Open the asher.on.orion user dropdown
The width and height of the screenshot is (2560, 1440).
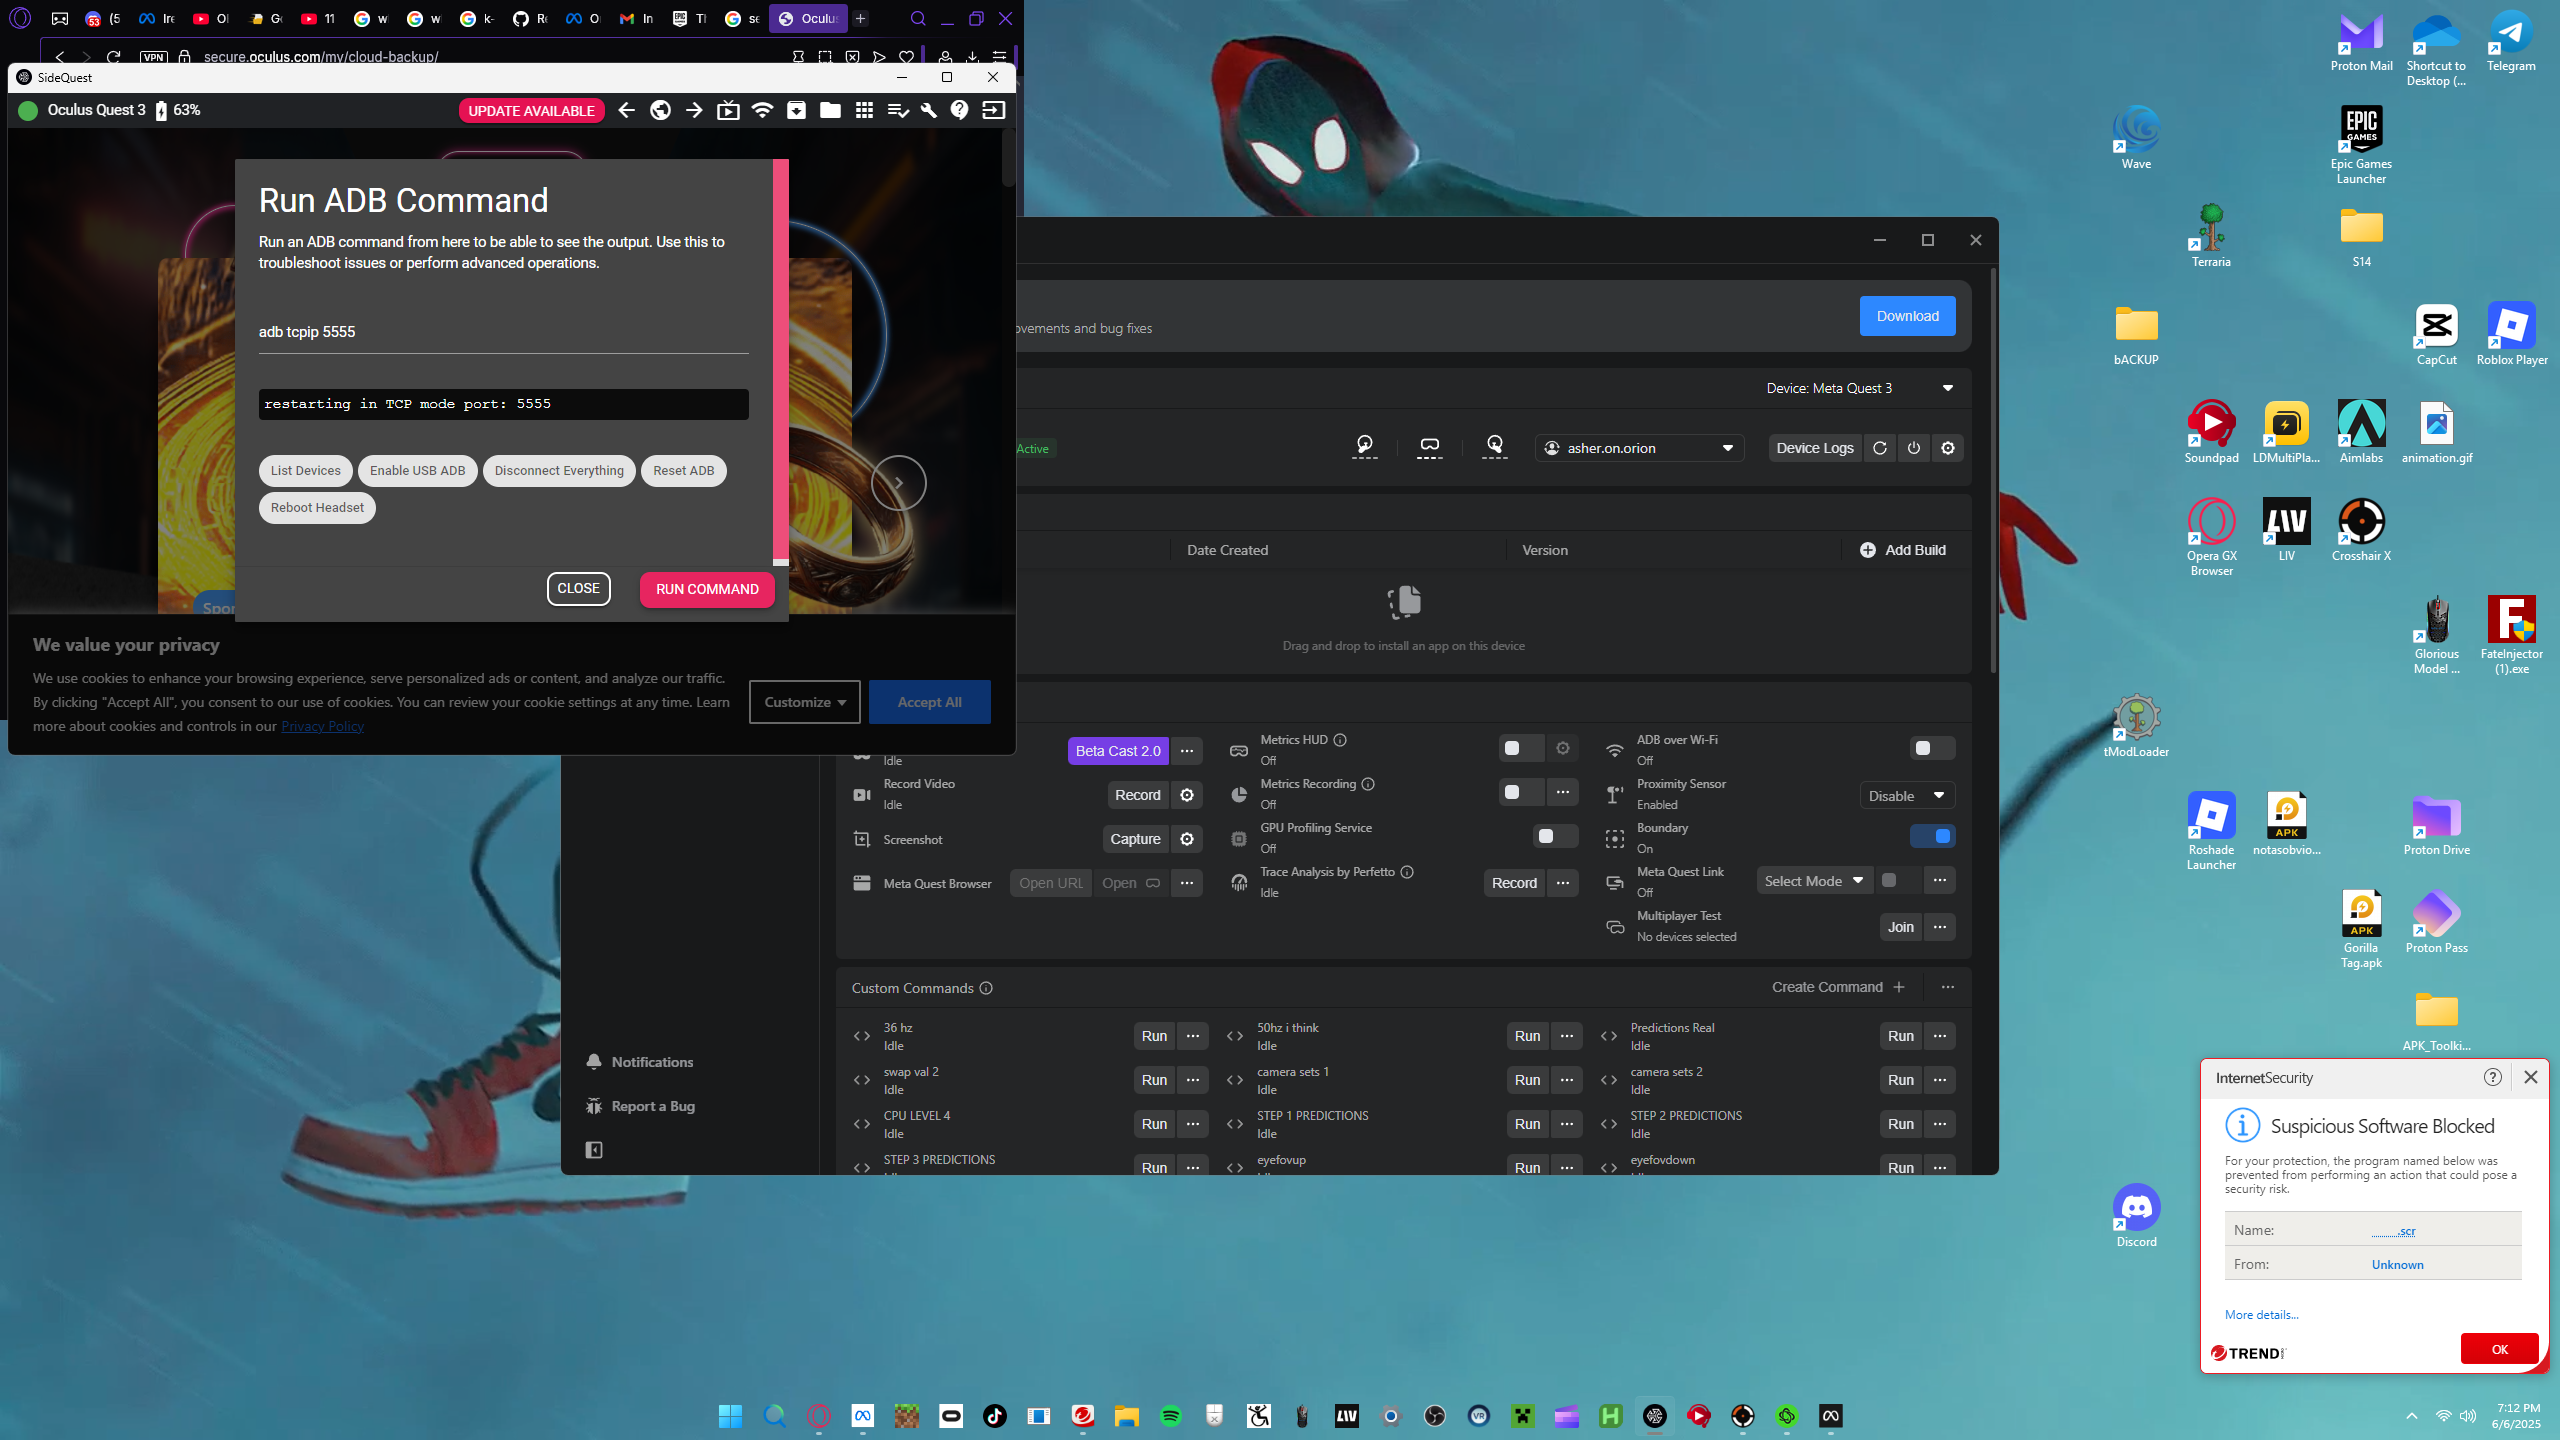1639,448
